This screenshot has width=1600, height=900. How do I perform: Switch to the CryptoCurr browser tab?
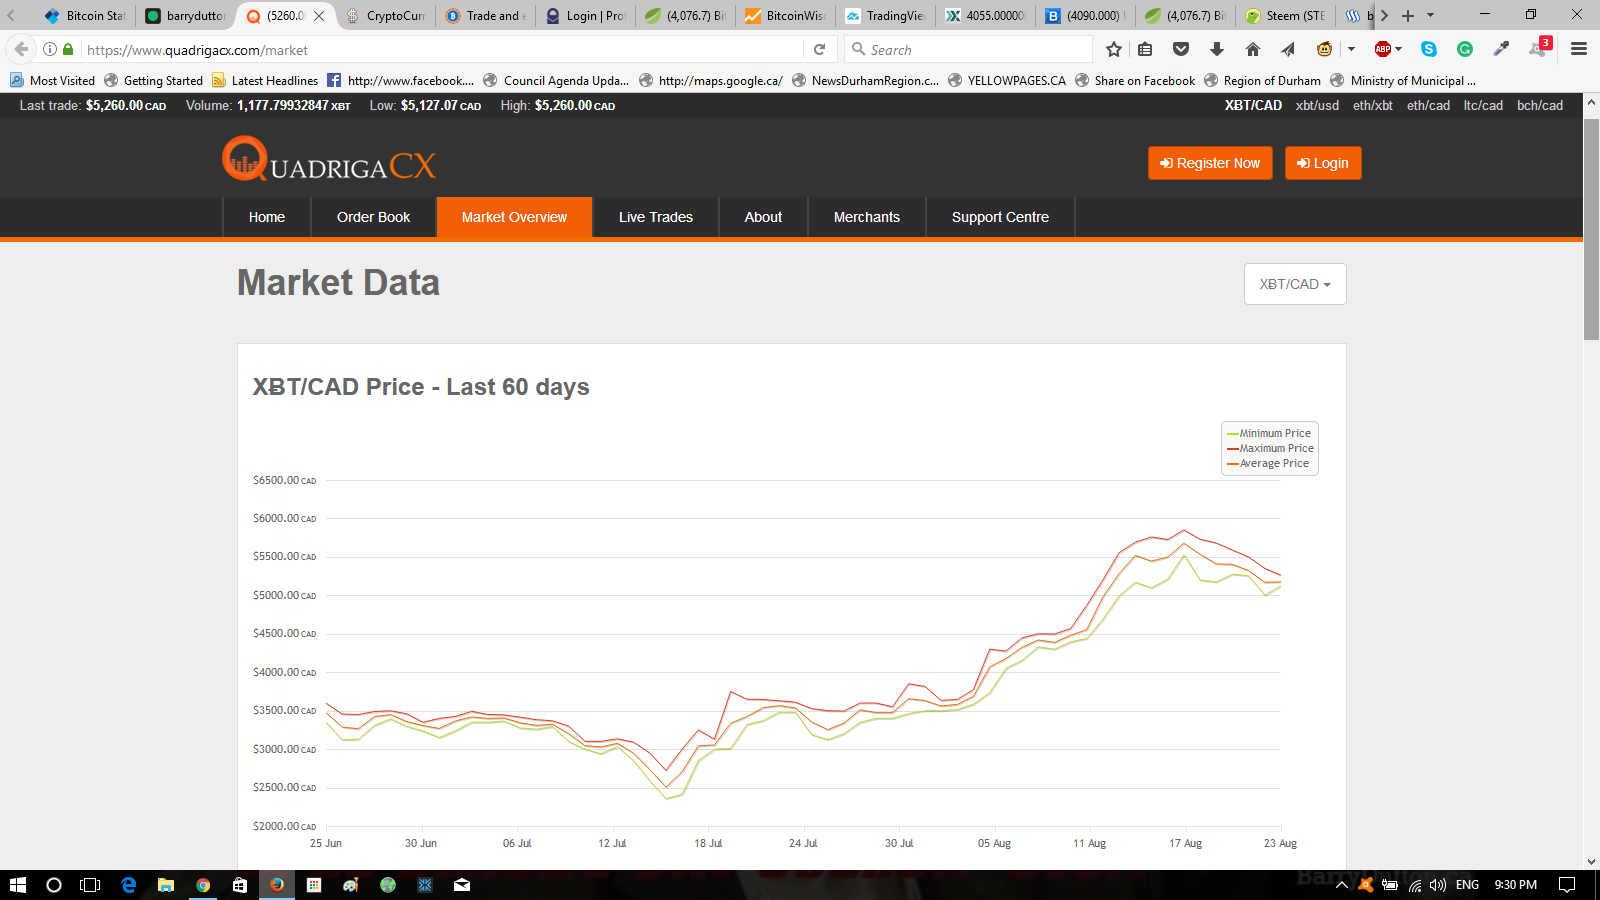(x=386, y=15)
